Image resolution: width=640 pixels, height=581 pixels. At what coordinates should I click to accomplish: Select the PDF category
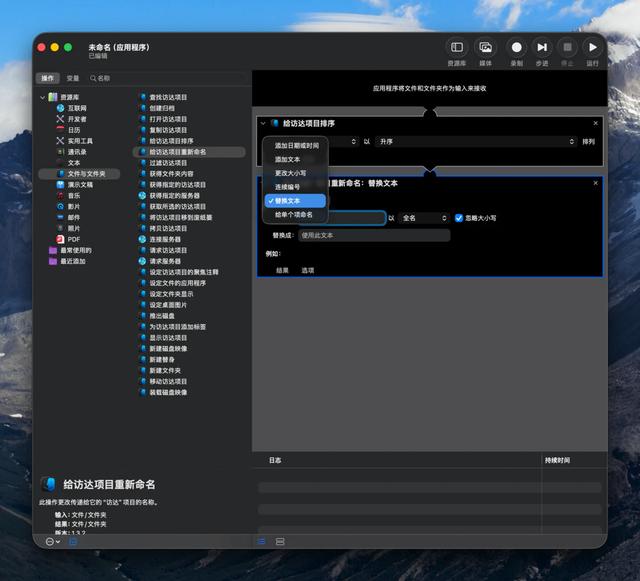point(74,239)
